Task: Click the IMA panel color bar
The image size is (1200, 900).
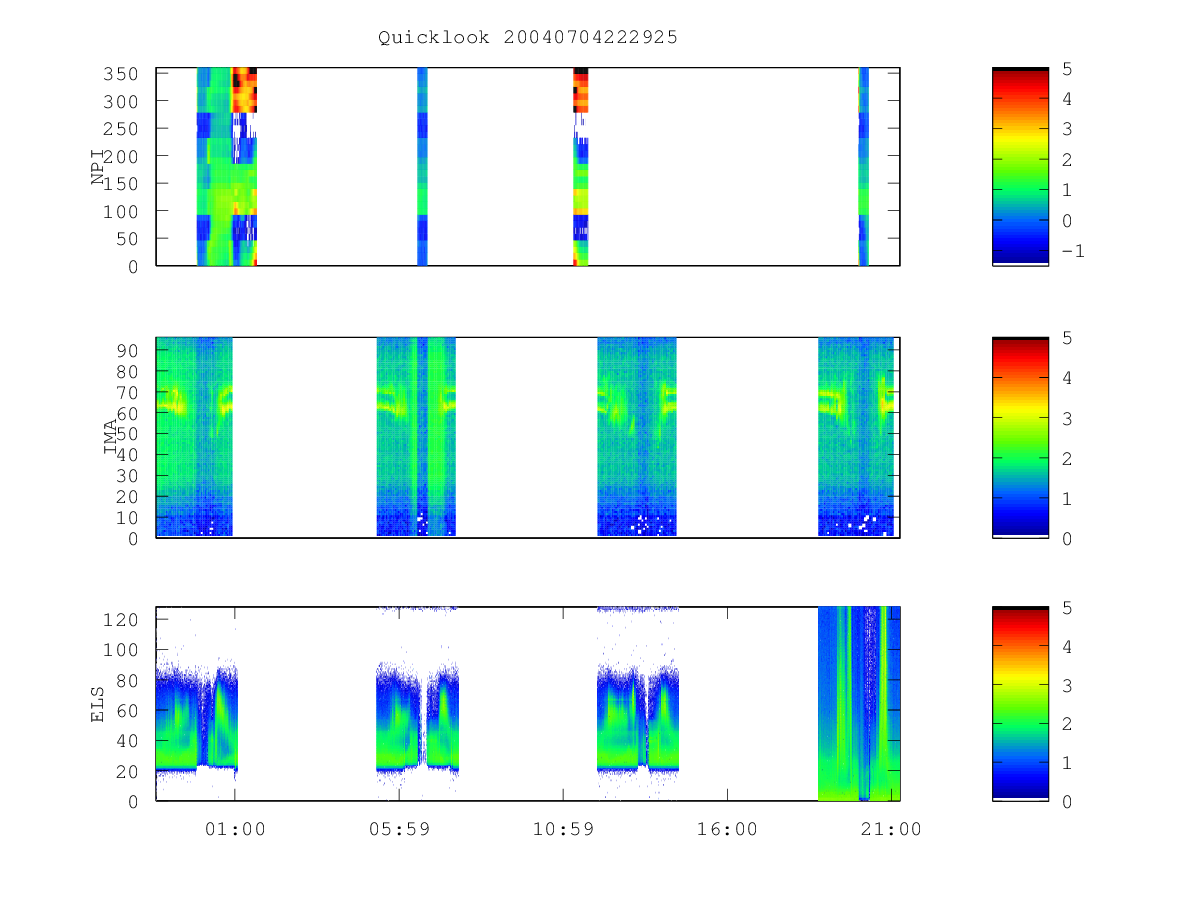Action: point(1020,437)
